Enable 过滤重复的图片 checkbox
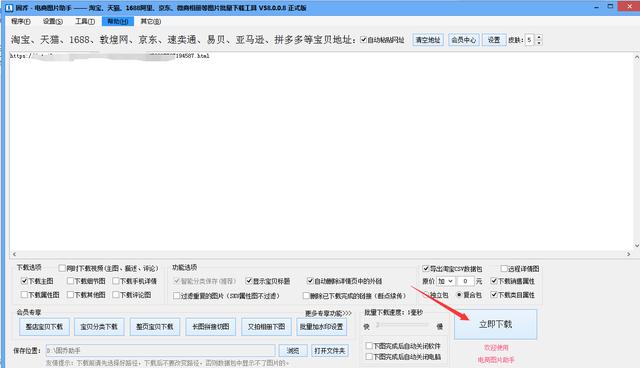The image size is (640, 368). 176,295
